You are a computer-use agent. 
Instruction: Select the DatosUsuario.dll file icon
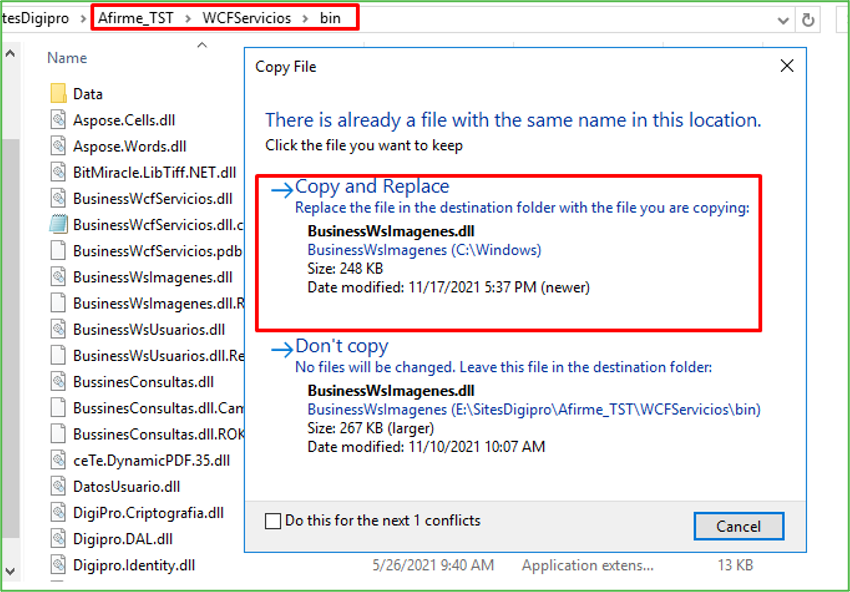[x=58, y=487]
